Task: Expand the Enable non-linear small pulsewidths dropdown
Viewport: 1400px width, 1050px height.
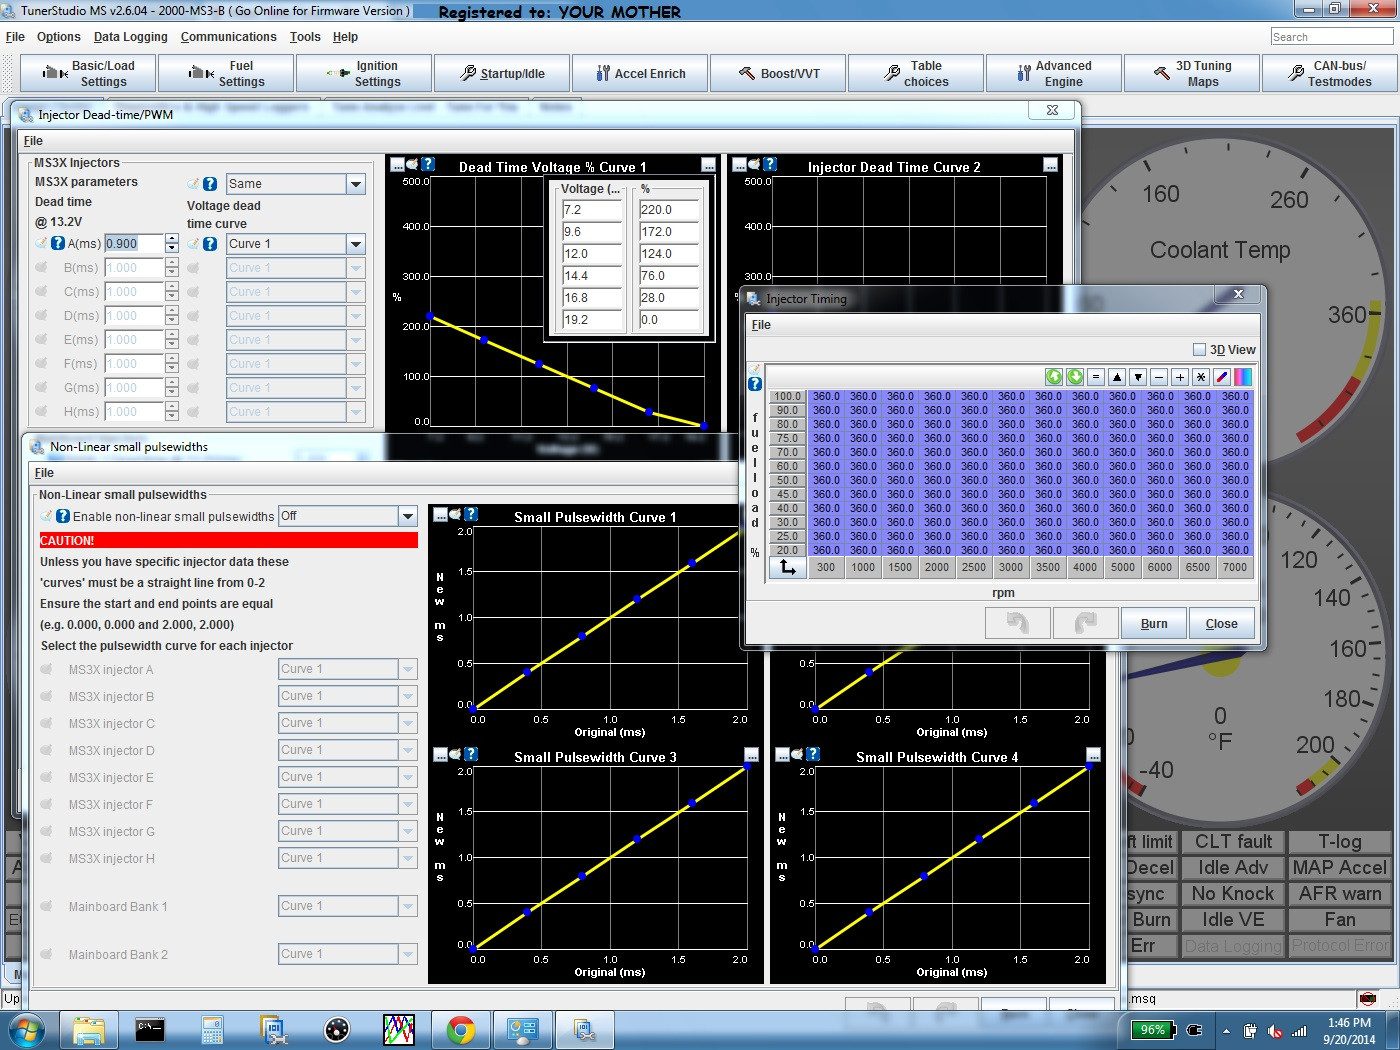Action: tap(407, 516)
